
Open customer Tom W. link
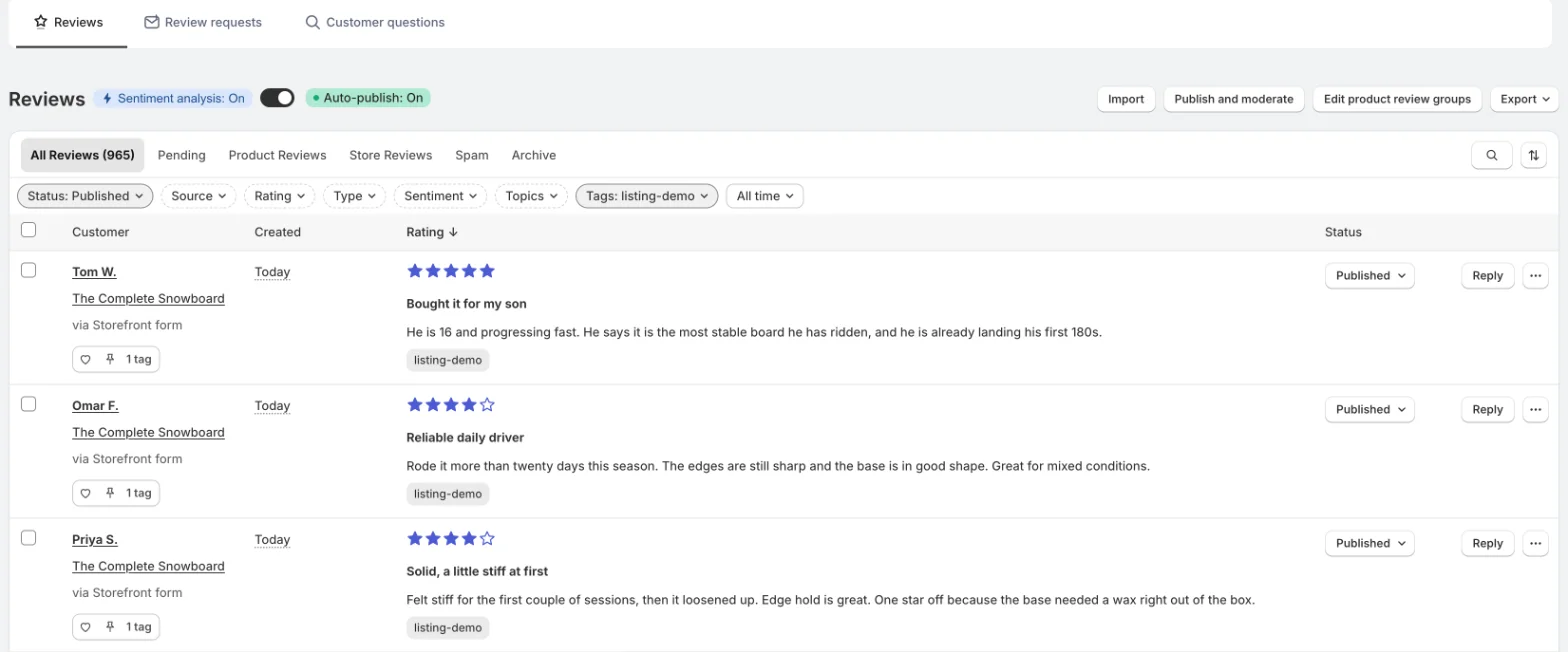click(x=94, y=272)
